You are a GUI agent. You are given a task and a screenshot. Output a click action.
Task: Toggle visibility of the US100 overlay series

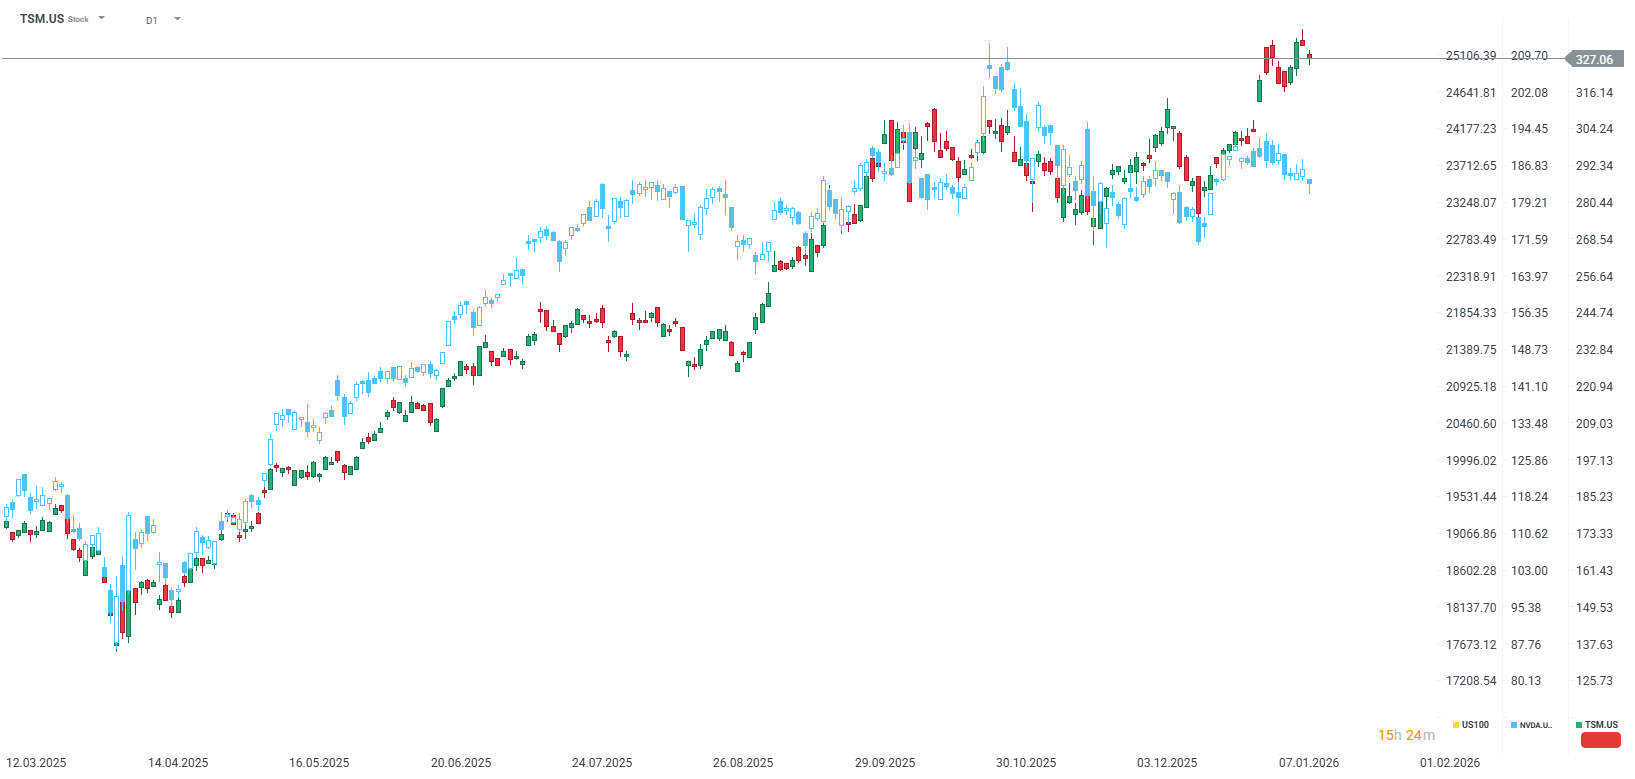tap(1472, 724)
